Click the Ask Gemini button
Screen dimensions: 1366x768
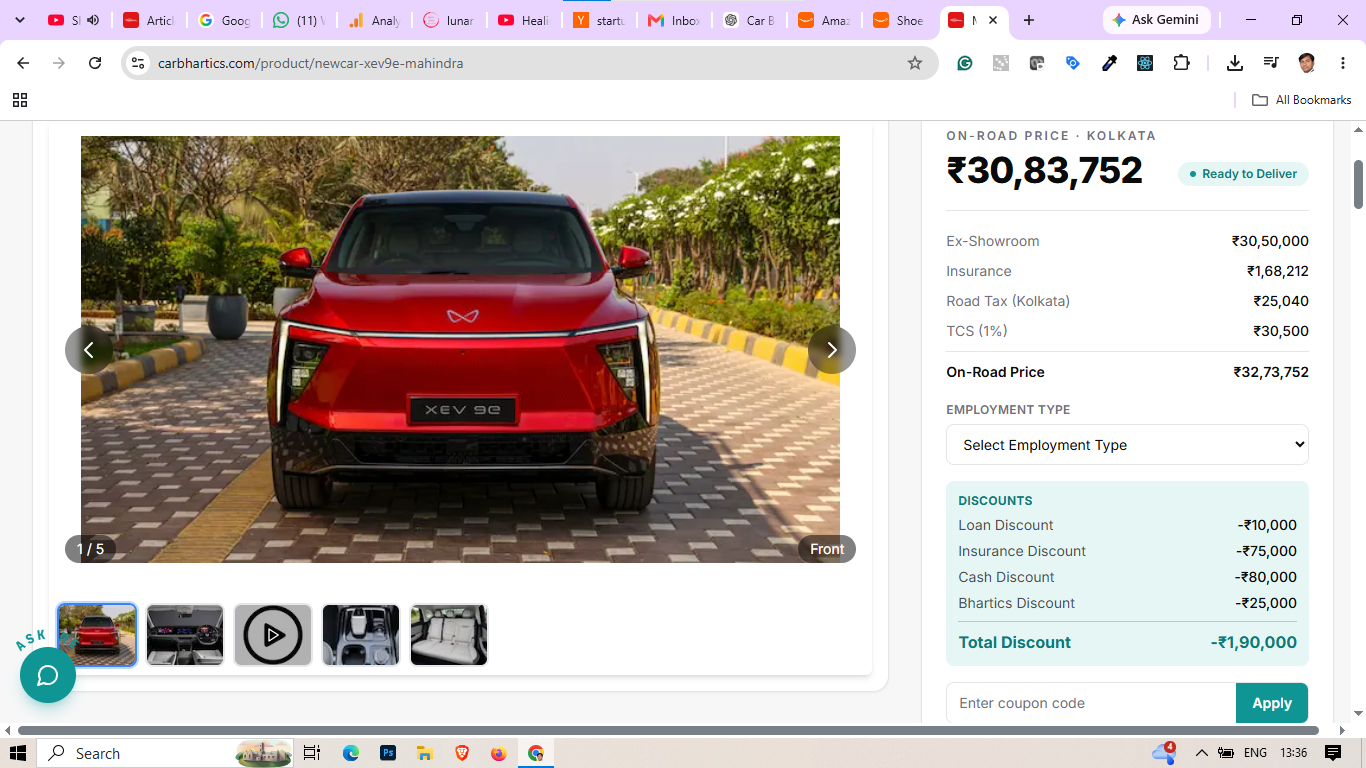[x=1156, y=20]
